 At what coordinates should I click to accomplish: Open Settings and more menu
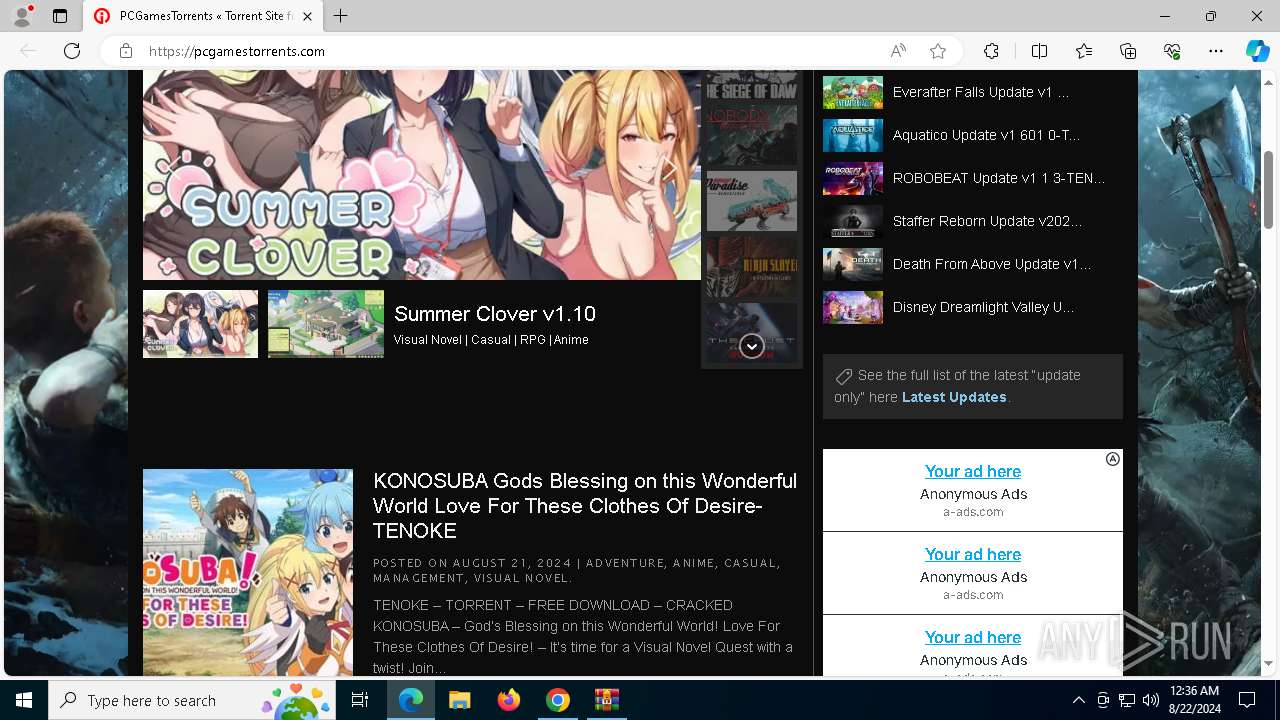coord(1216,51)
